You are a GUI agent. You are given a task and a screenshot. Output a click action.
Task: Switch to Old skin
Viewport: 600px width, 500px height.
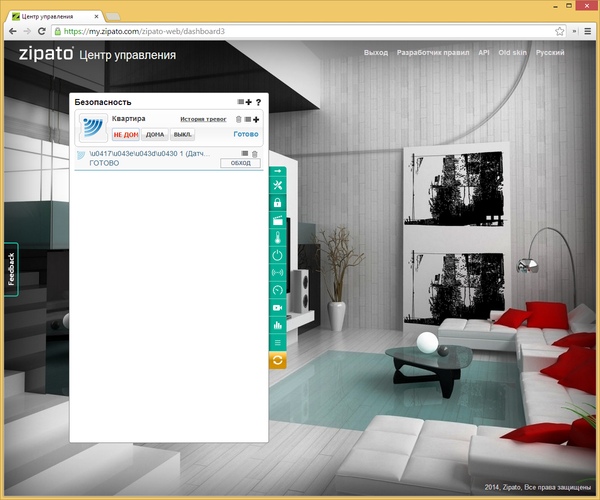tap(512, 53)
